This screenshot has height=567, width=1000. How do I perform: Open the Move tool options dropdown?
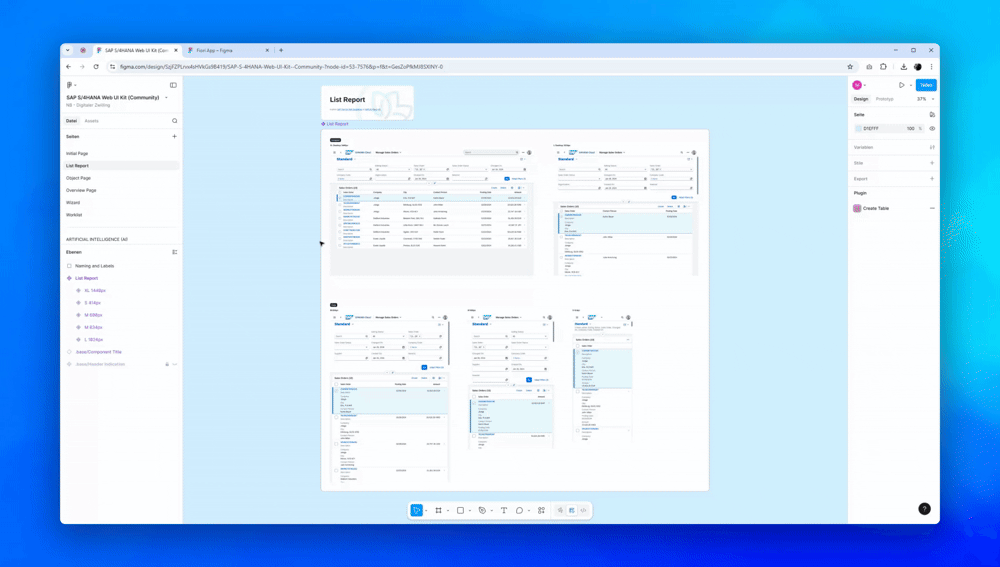426,511
